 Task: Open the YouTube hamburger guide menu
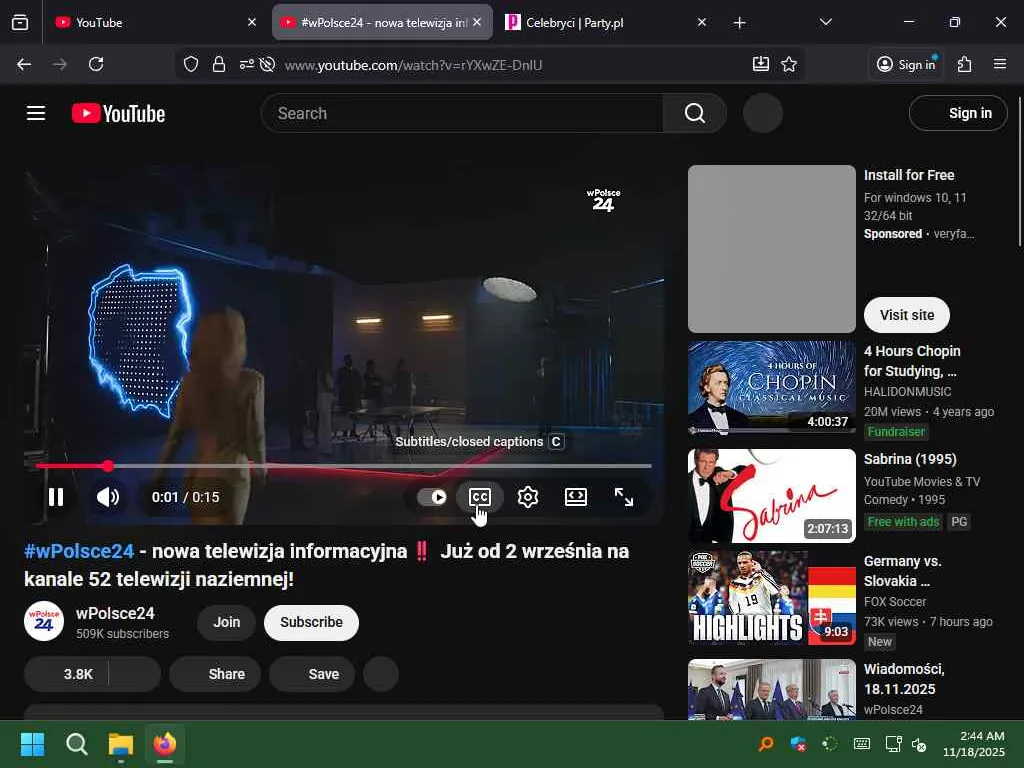36,114
